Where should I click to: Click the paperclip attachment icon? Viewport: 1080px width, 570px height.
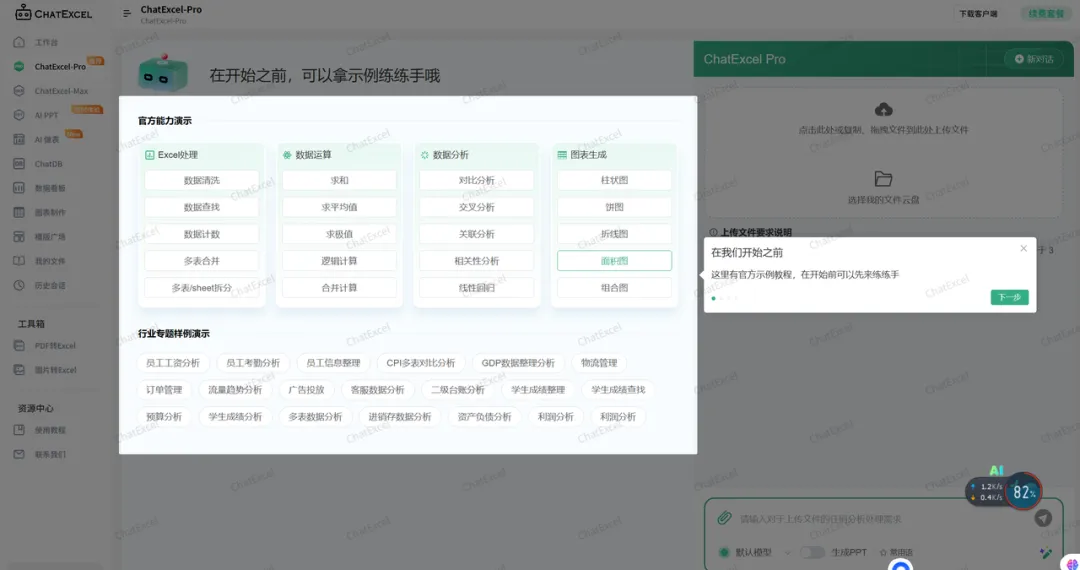724,518
